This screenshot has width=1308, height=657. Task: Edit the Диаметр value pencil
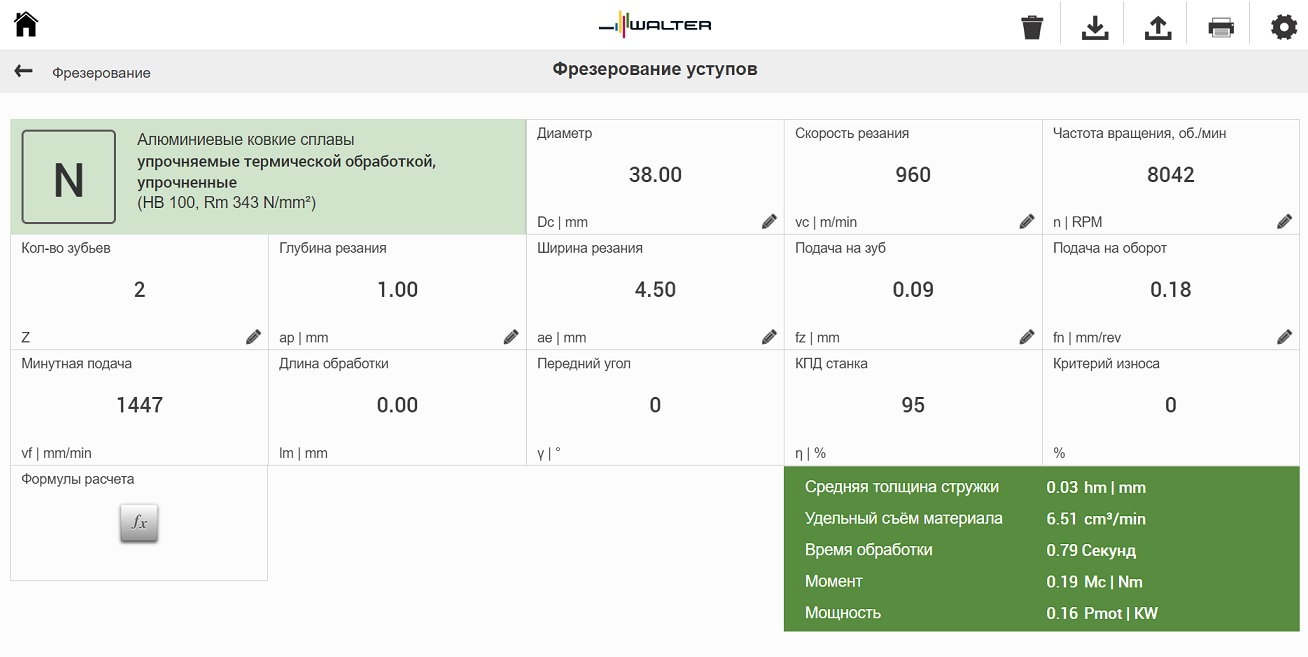point(769,221)
